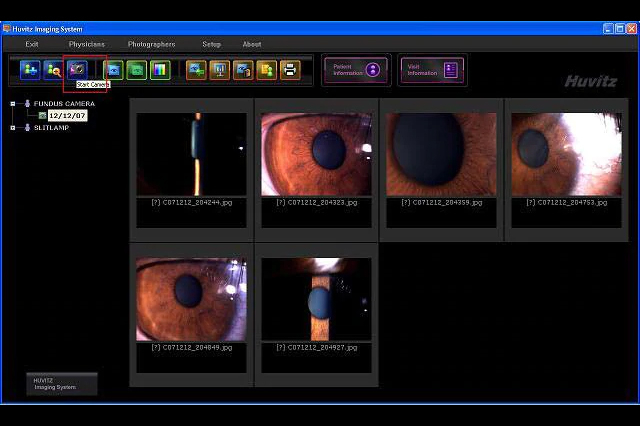Click the green image view toolbar icon

(137, 70)
